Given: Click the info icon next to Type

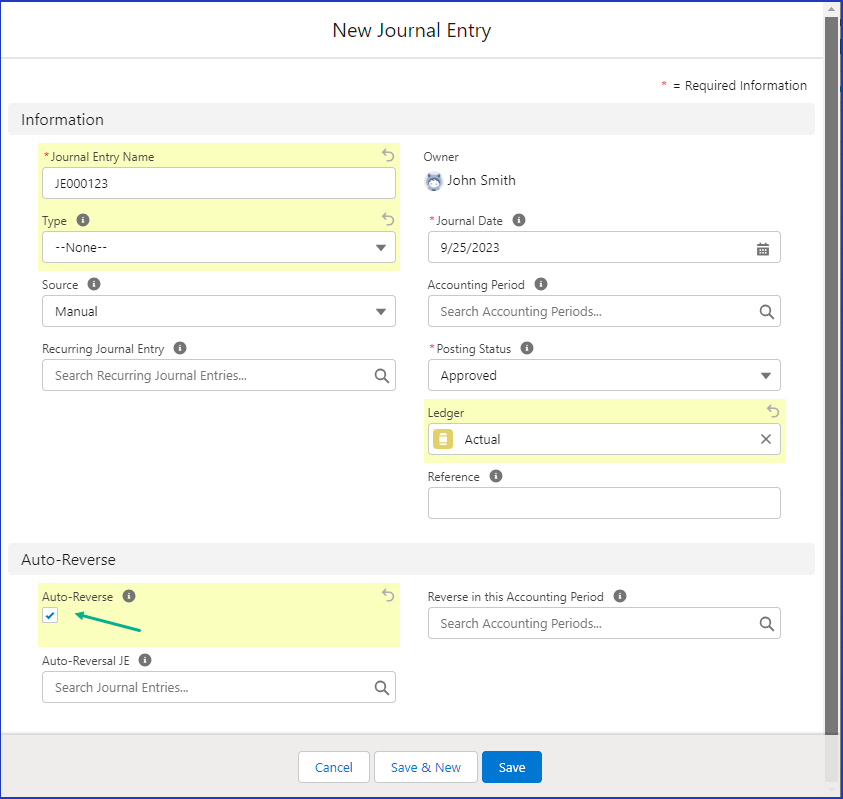Looking at the screenshot, I should click(x=83, y=220).
